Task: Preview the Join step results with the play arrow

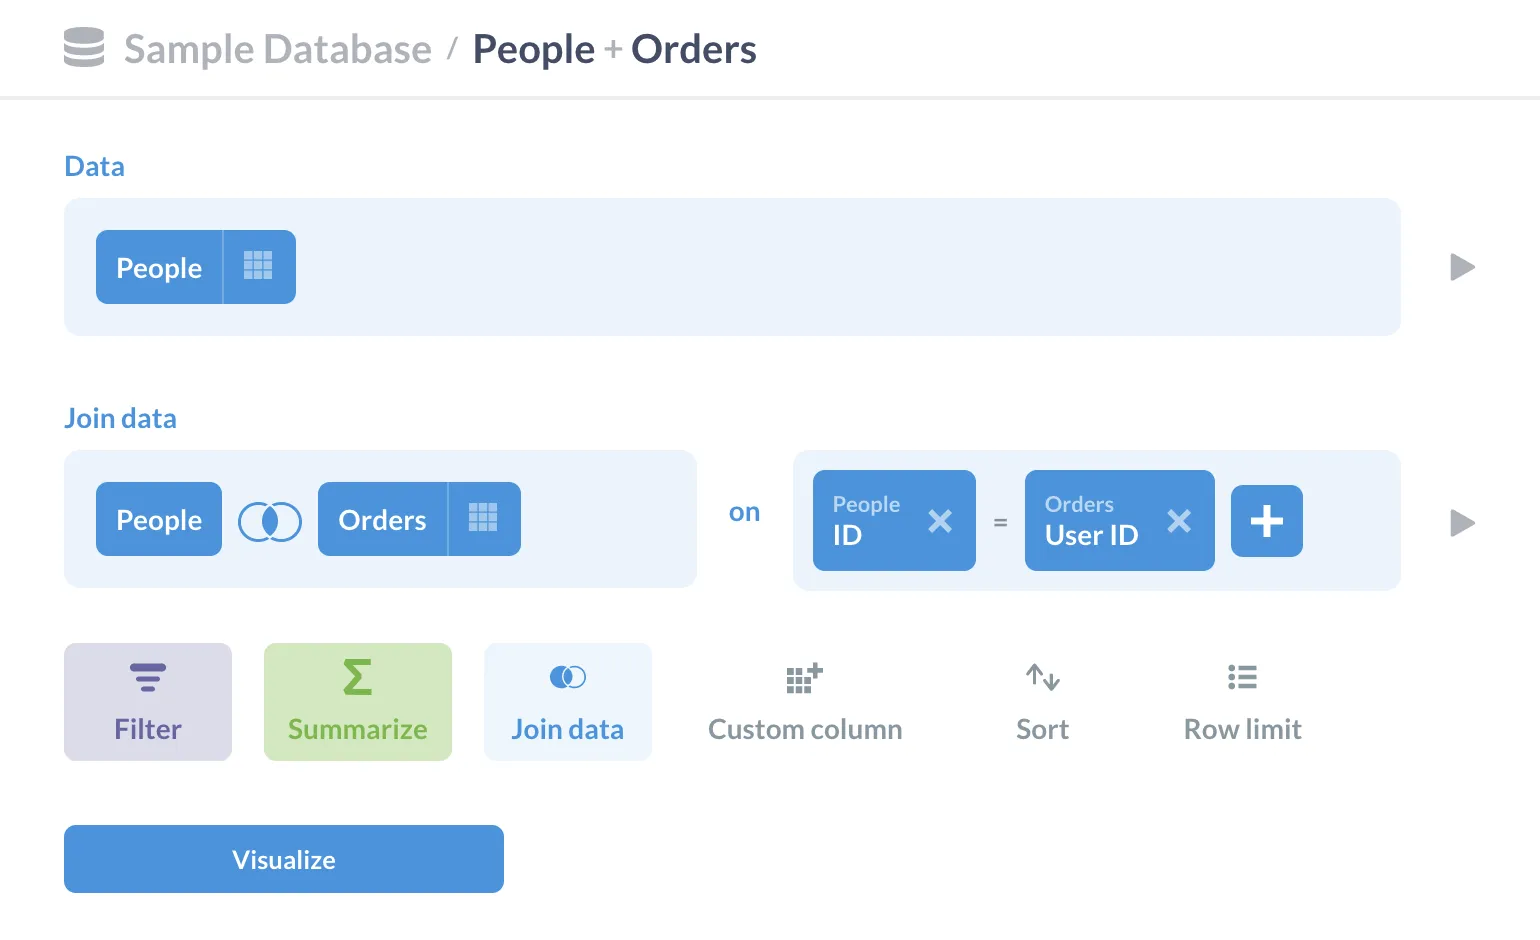Action: 1462,521
